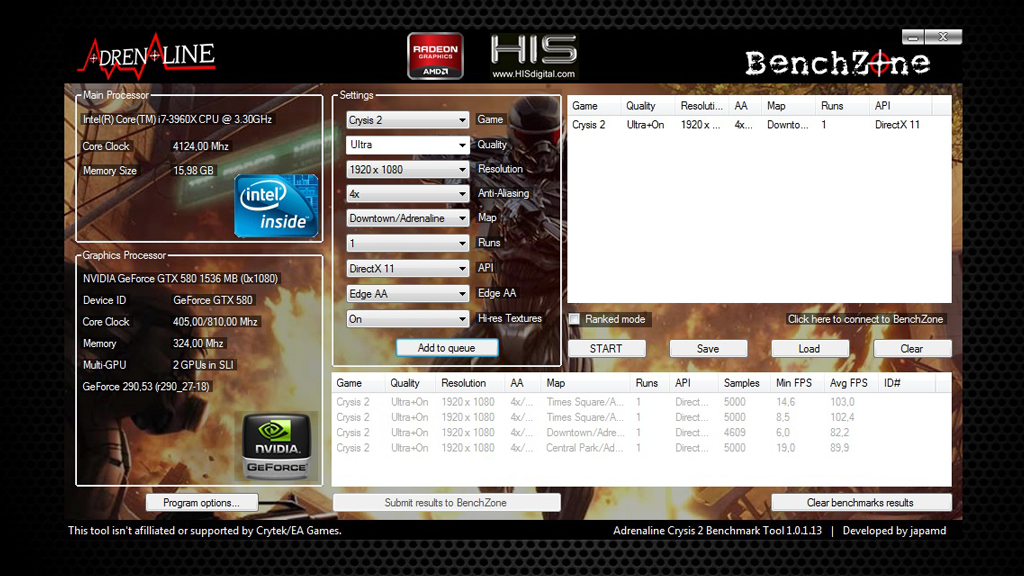Click the Intel inside badge

click(x=276, y=206)
